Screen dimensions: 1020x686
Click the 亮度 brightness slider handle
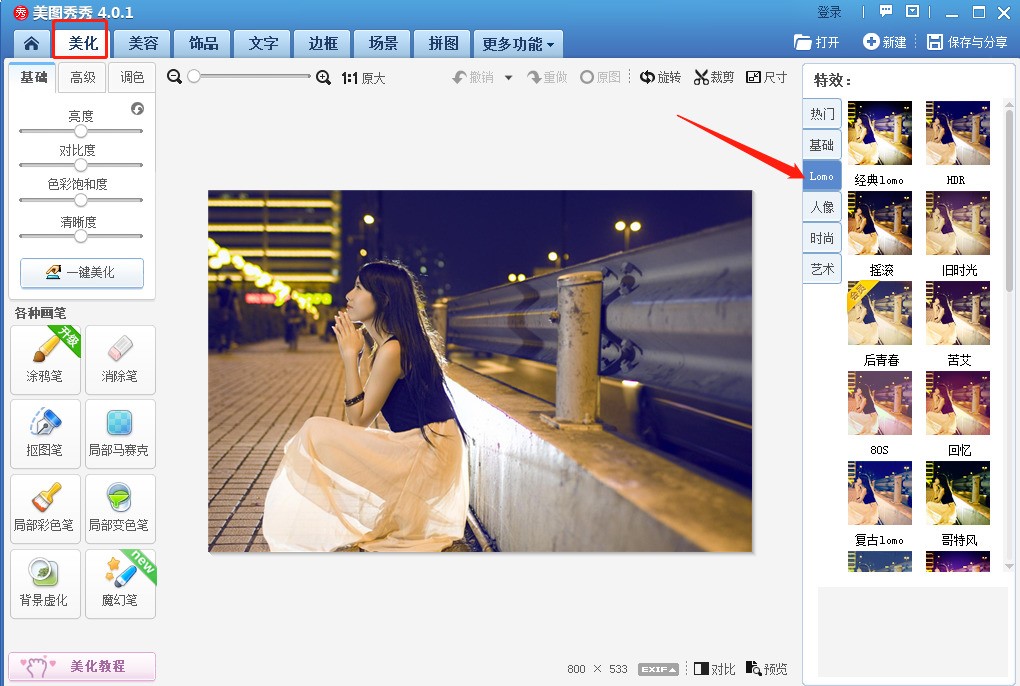pos(81,131)
